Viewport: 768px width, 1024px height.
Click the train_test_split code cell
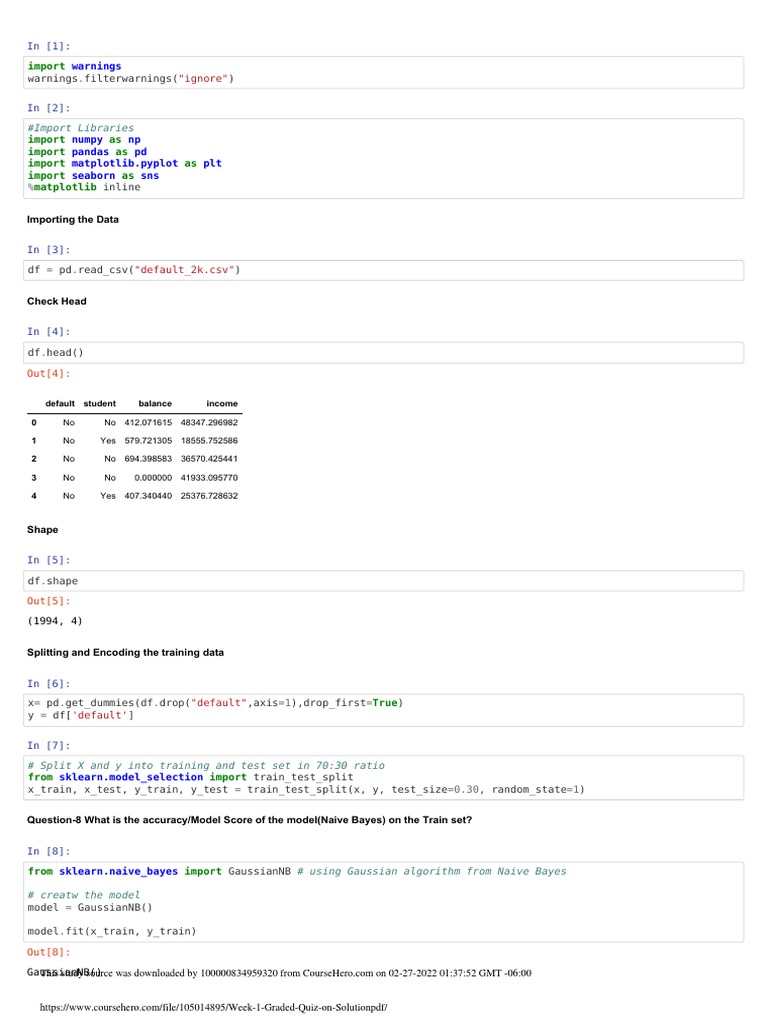pos(383,778)
